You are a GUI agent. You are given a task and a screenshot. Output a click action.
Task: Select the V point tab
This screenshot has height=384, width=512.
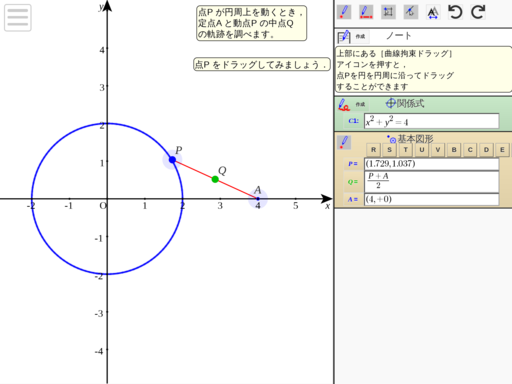pyautogui.click(x=438, y=150)
